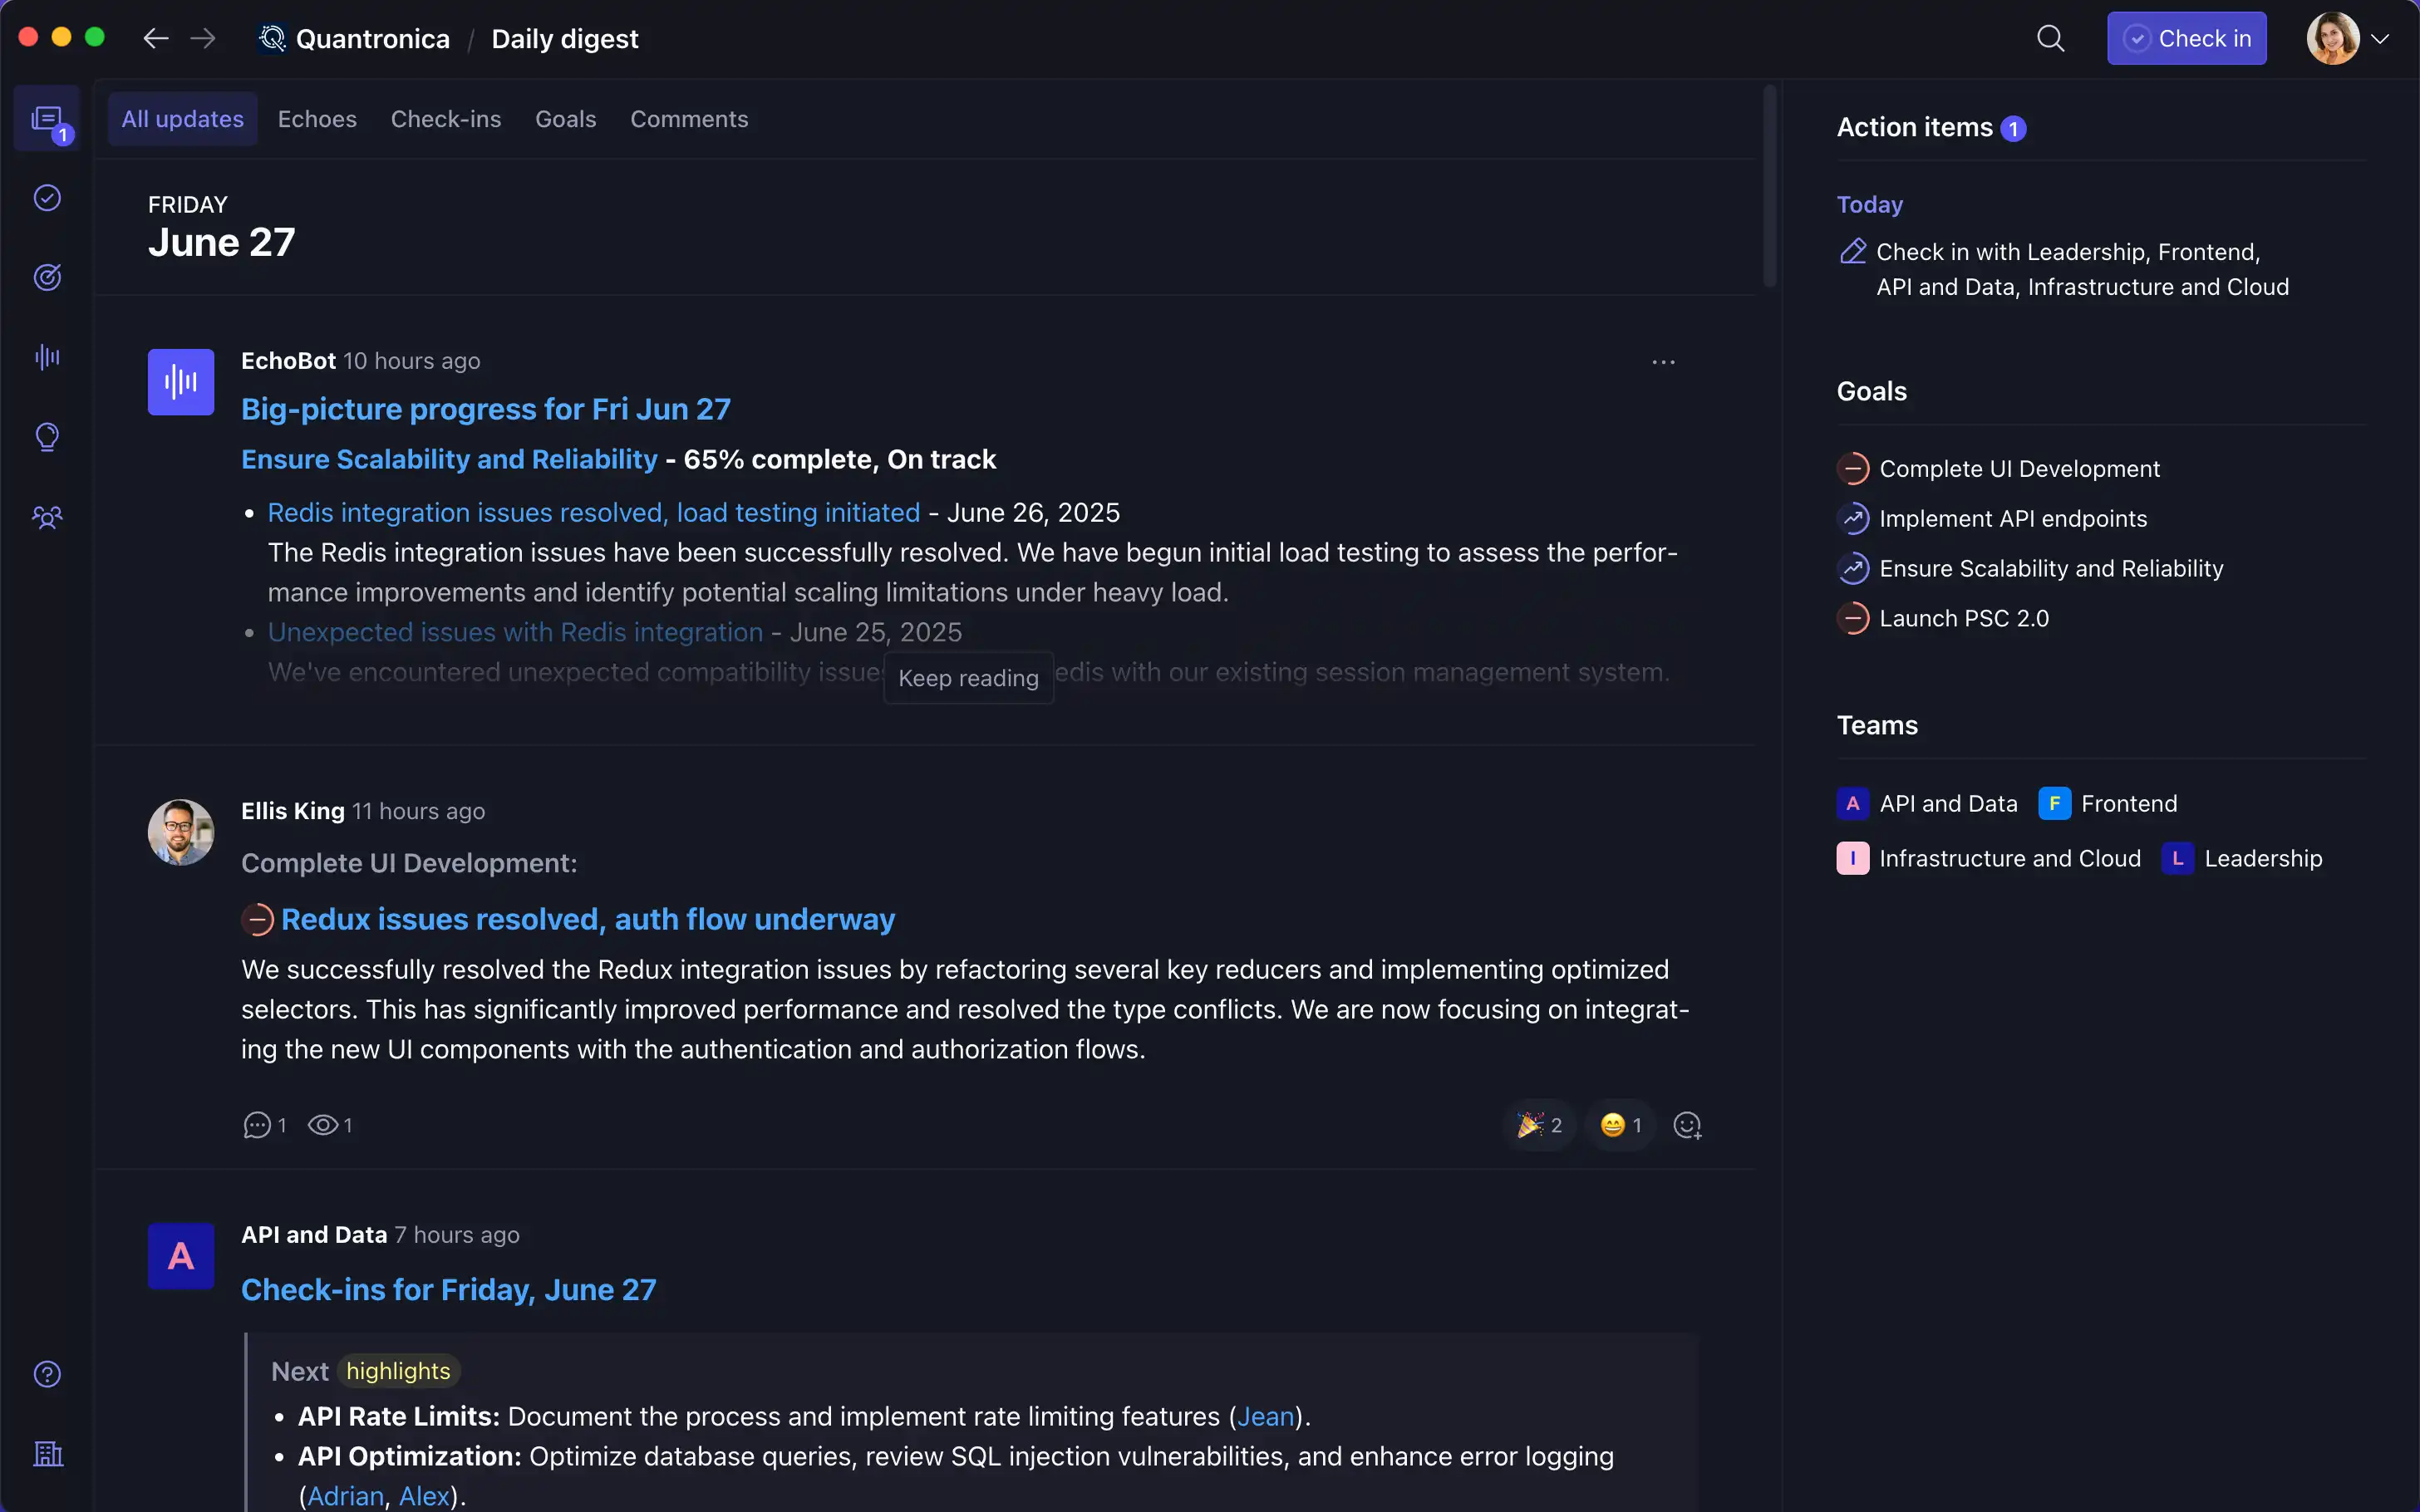This screenshot has width=2420, height=1512.
Task: Switch to the Echoes tab
Action: [317, 119]
